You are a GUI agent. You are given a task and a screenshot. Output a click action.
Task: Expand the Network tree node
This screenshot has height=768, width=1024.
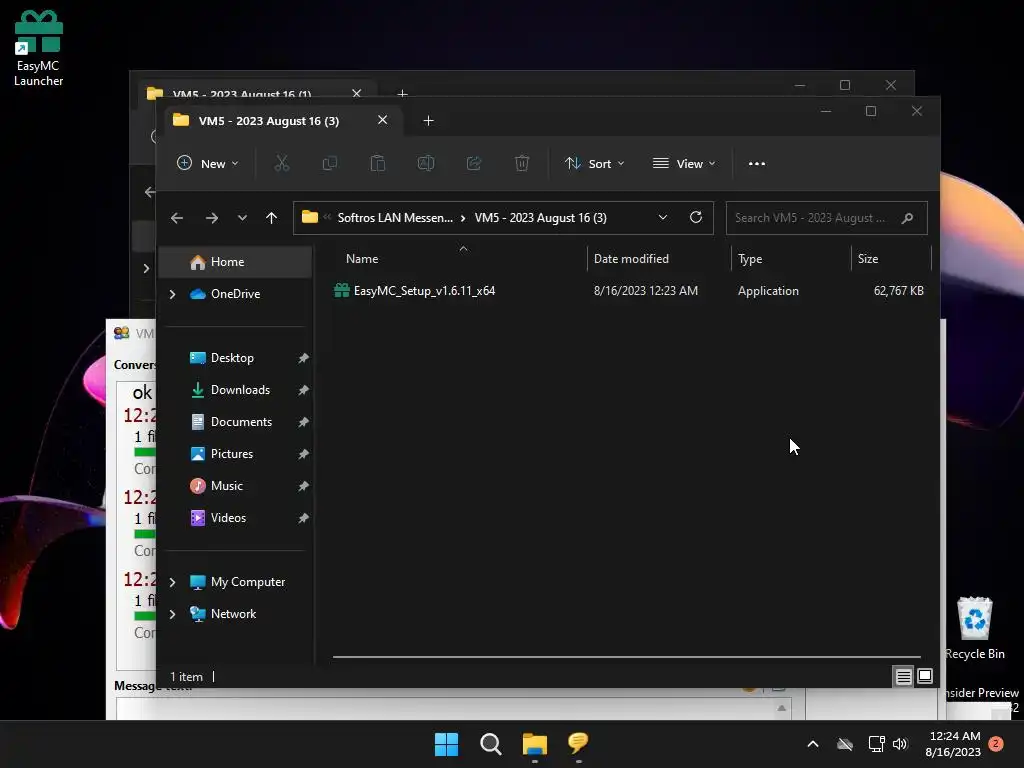point(172,615)
